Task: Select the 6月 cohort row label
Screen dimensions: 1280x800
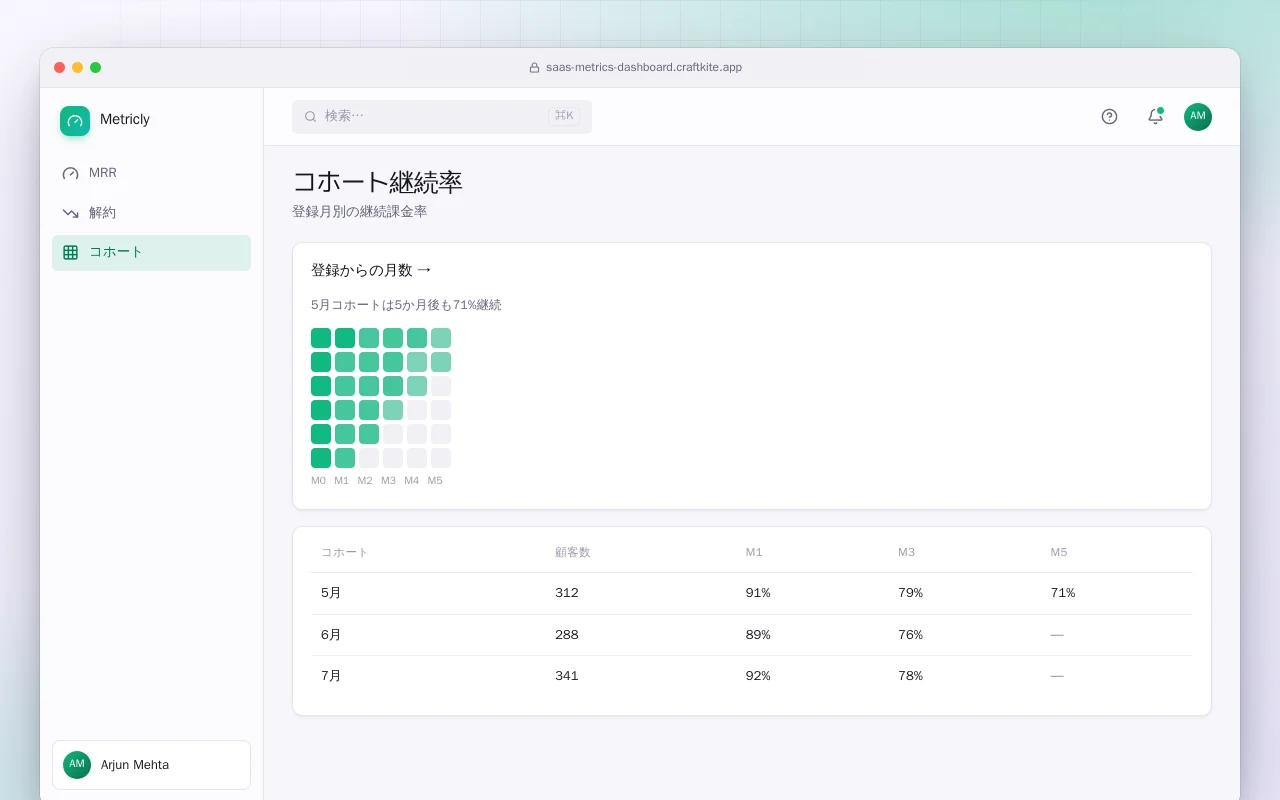Action: (331, 635)
